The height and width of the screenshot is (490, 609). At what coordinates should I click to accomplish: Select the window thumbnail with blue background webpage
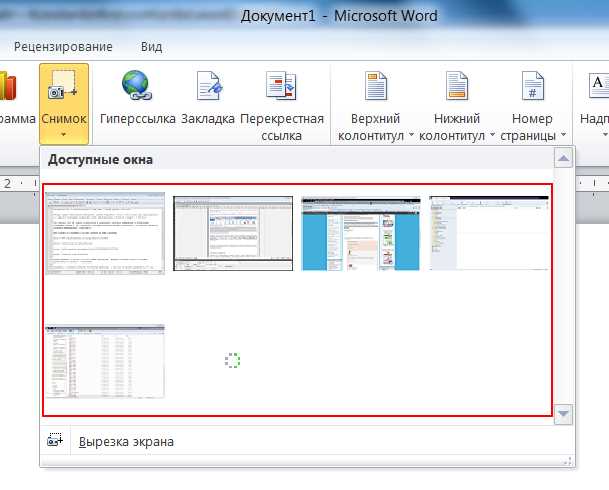click(x=361, y=234)
